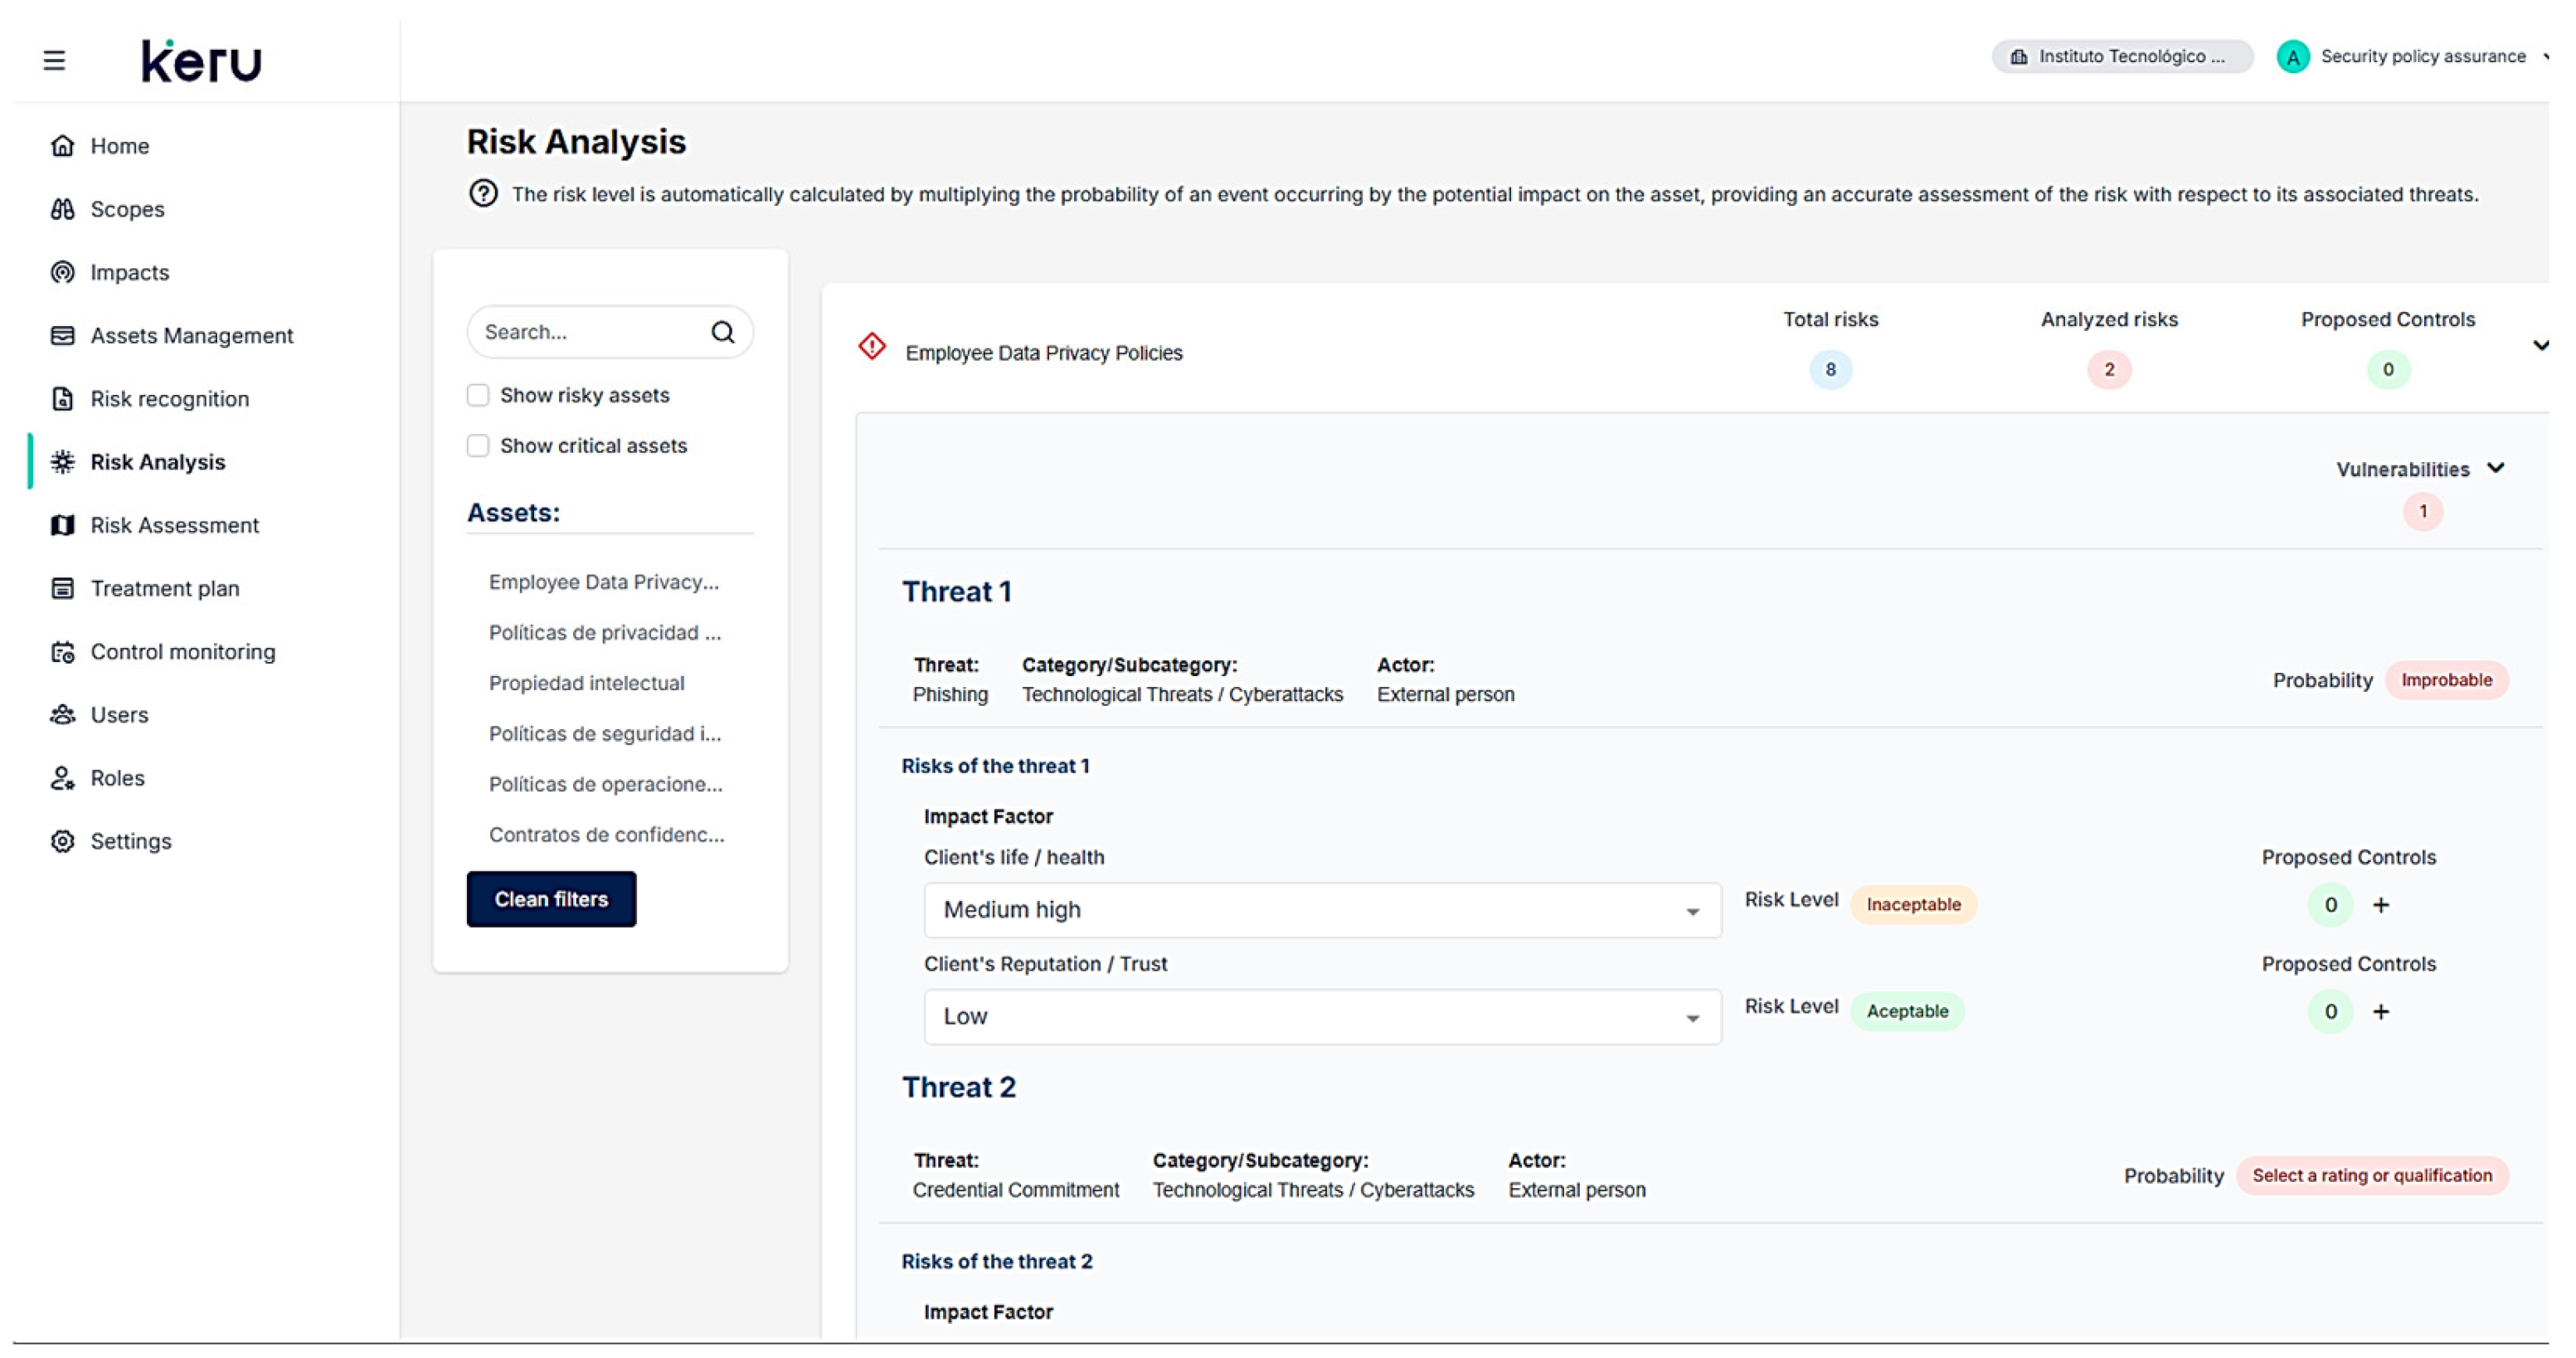This screenshot has height=1358, width=2576.
Task: Select Employee Data Privacy asset
Action: point(603,582)
